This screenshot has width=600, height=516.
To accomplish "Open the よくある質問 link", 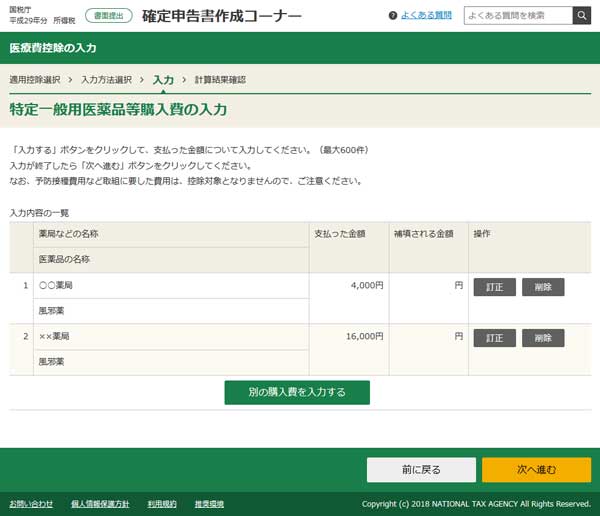I will 426,15.
